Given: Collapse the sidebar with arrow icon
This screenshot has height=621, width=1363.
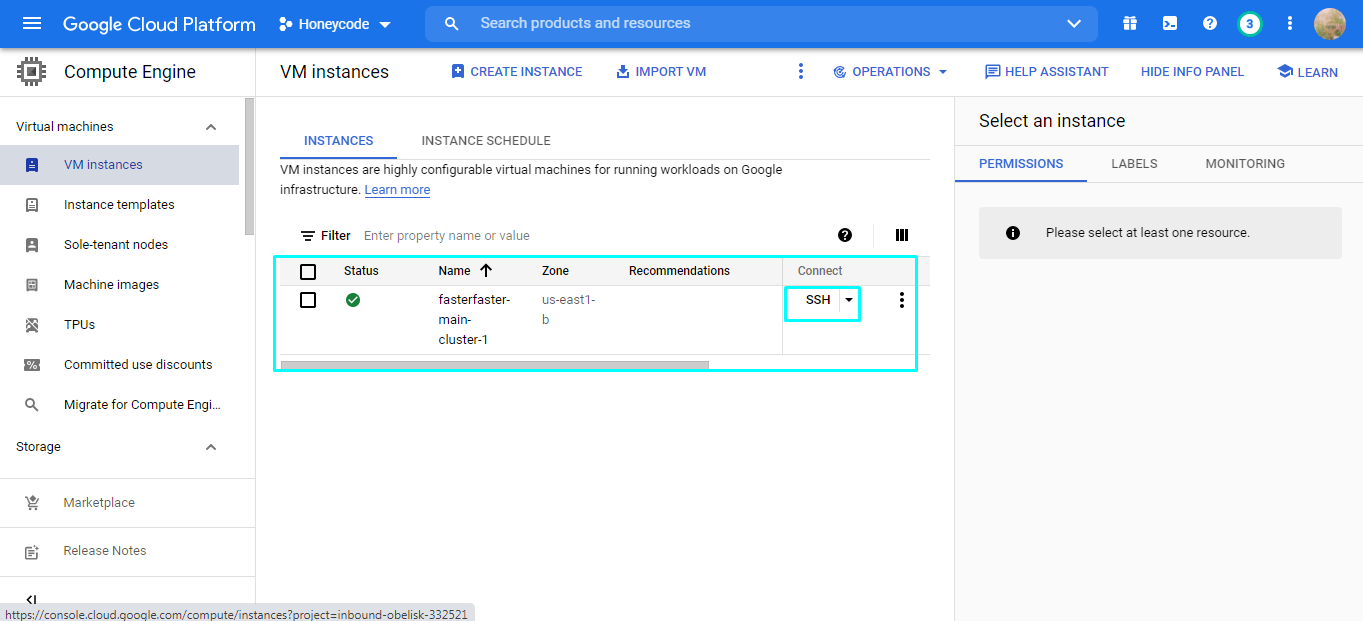Looking at the screenshot, I should pyautogui.click(x=31, y=600).
